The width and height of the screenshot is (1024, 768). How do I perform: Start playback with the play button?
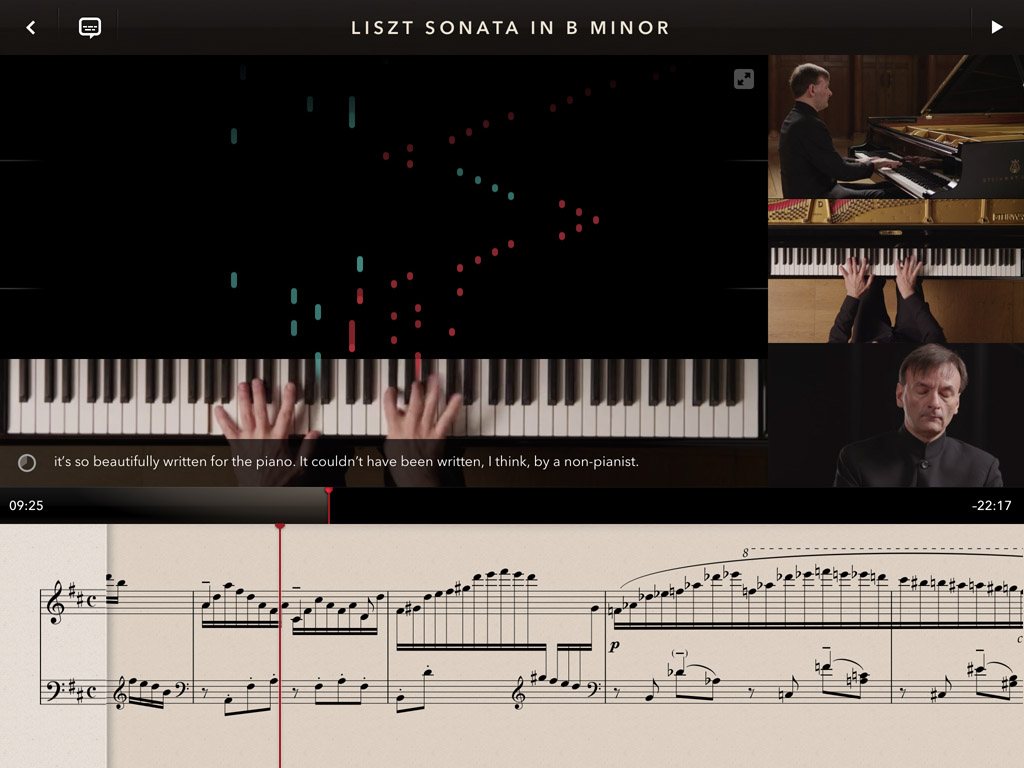[997, 27]
